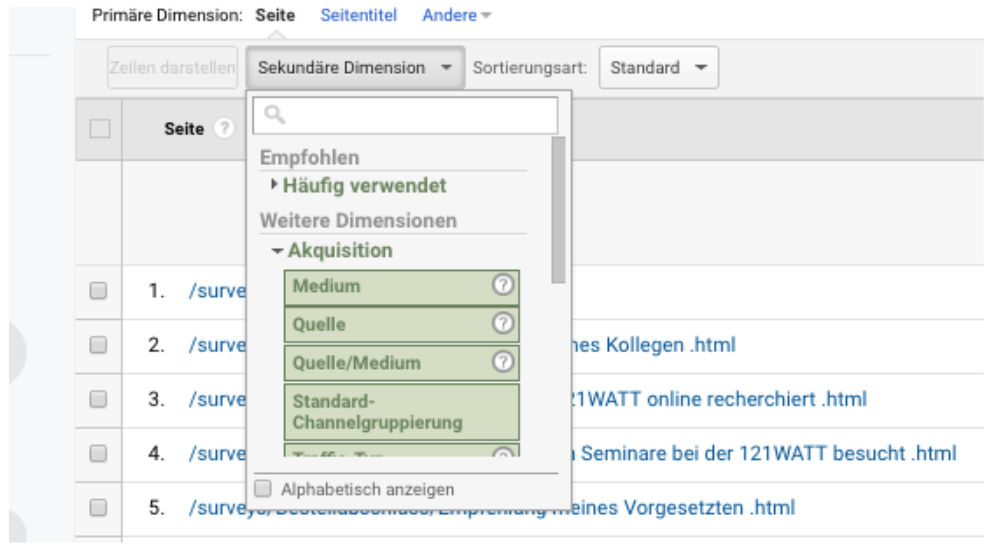Select the checkbox for row 4
Viewport: 1000px width, 550px height.
98,454
